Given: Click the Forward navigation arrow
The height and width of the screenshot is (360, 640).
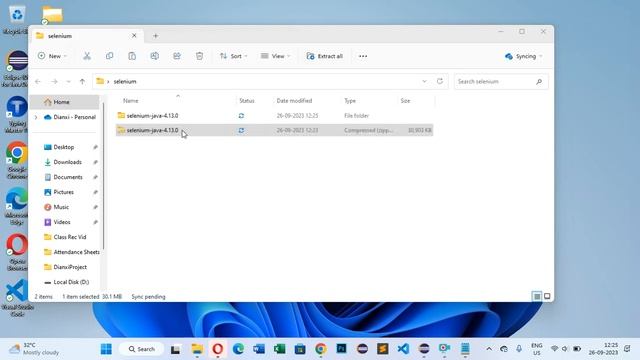Looking at the screenshot, I should pos(54,82).
